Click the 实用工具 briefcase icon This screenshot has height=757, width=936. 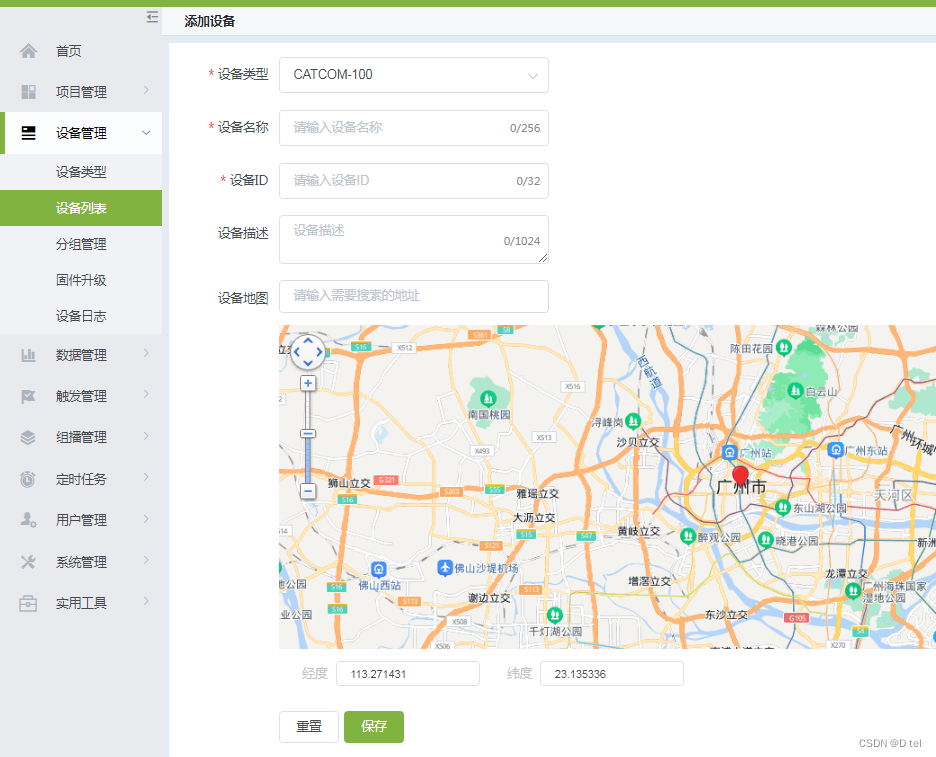28,603
